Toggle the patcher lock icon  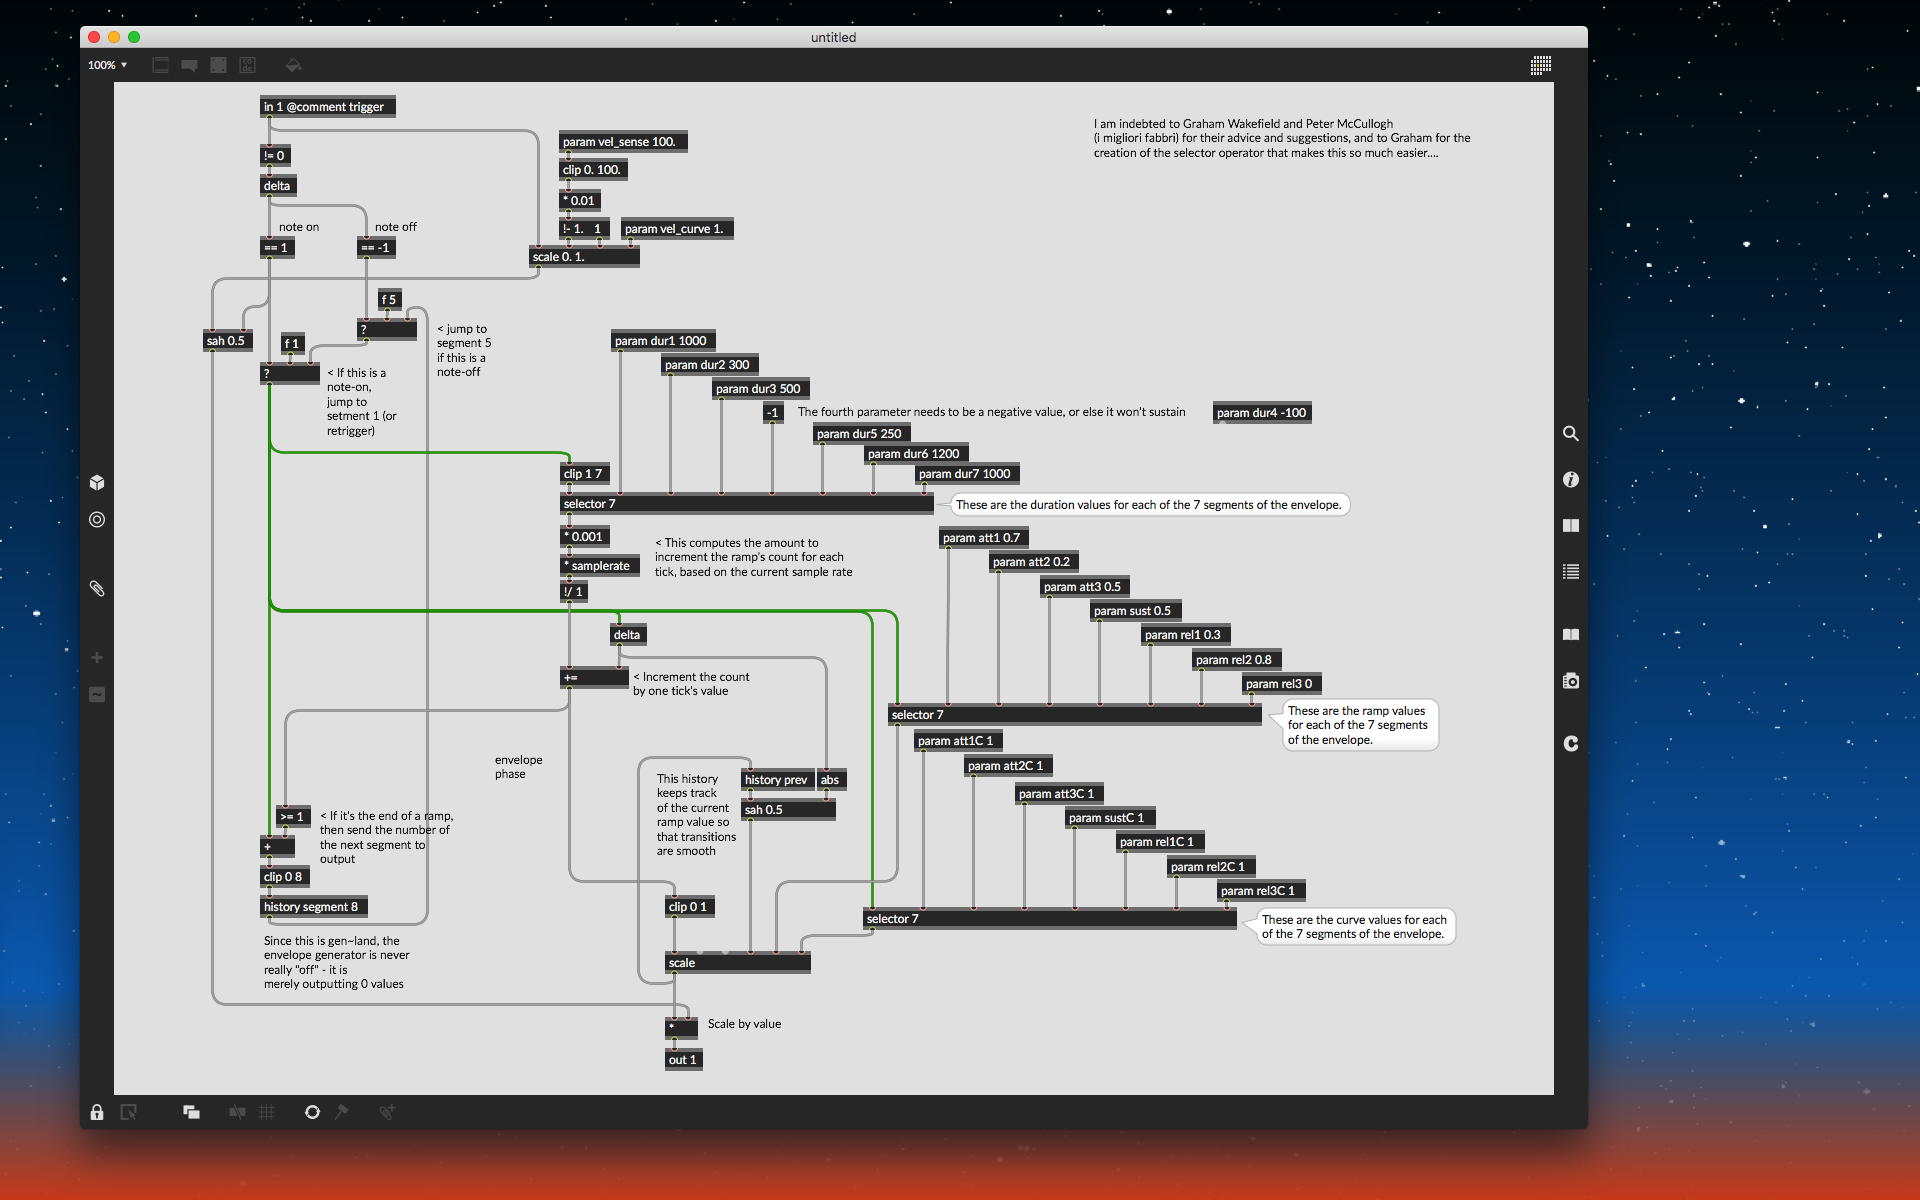97,1112
